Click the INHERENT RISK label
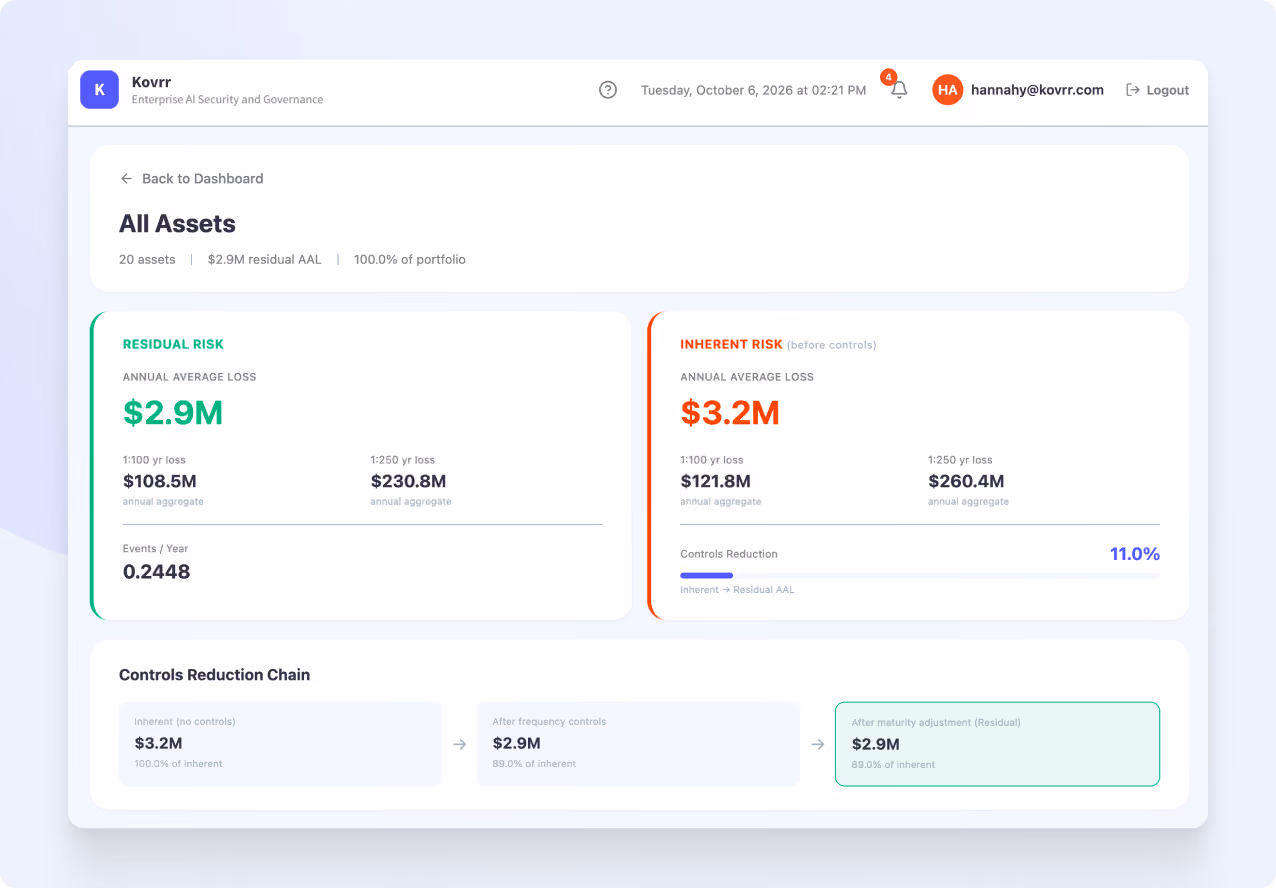The width and height of the screenshot is (1276, 888). click(731, 344)
